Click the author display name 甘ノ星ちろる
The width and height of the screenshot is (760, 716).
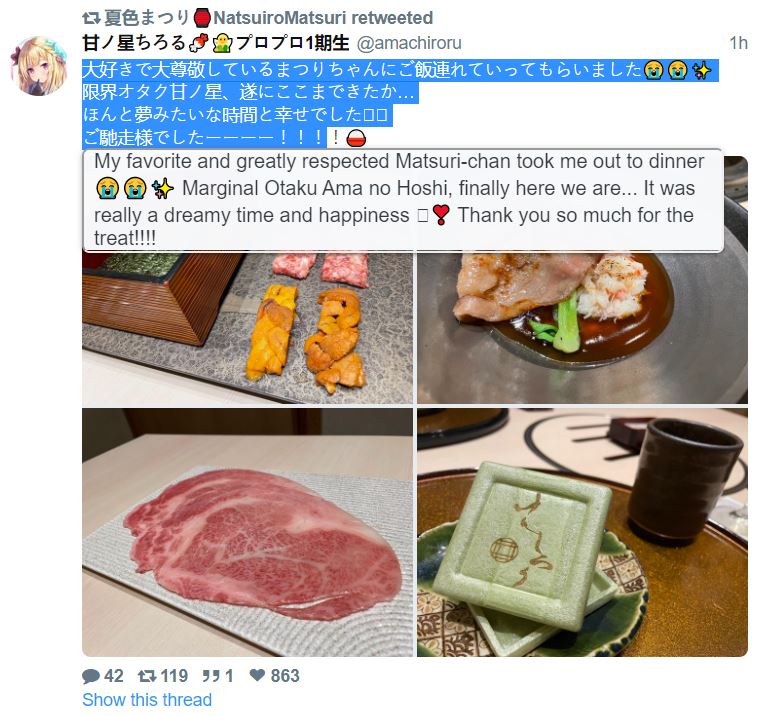coord(134,43)
